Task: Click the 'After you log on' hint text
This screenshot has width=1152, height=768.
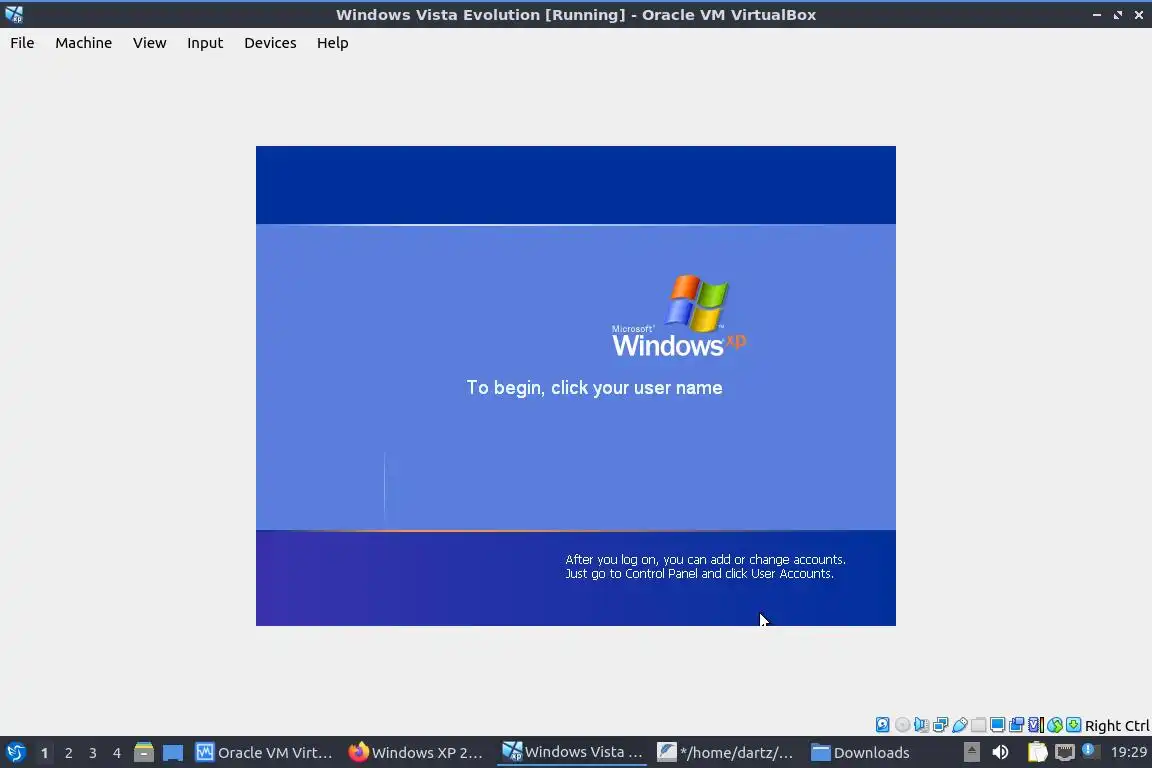Action: [x=705, y=567]
